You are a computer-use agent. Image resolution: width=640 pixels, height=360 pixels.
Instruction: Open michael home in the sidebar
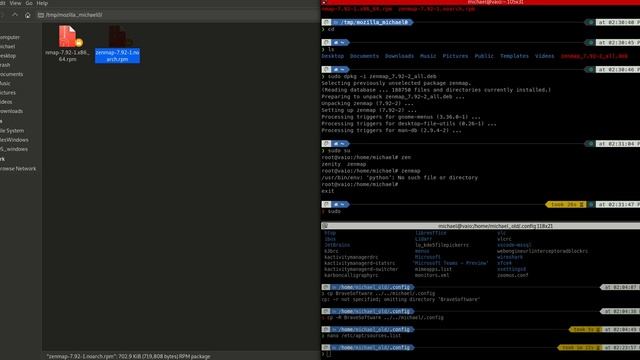7,47
